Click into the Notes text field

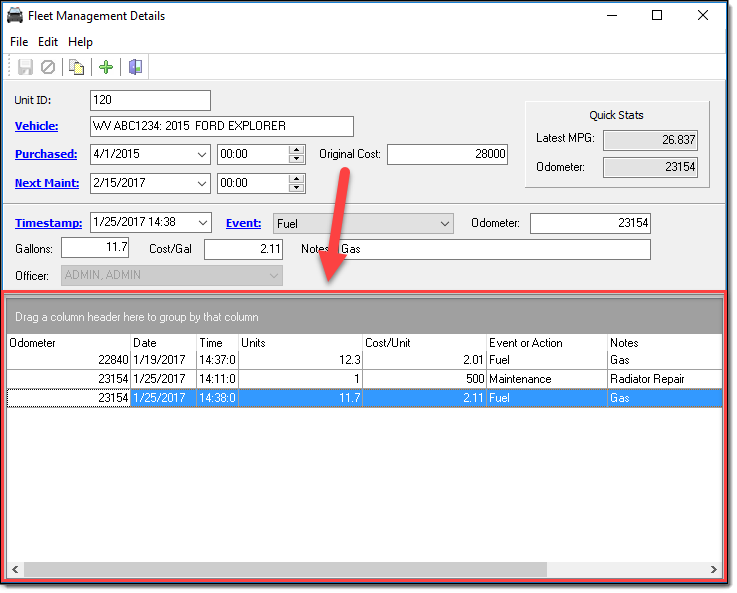tap(495, 249)
